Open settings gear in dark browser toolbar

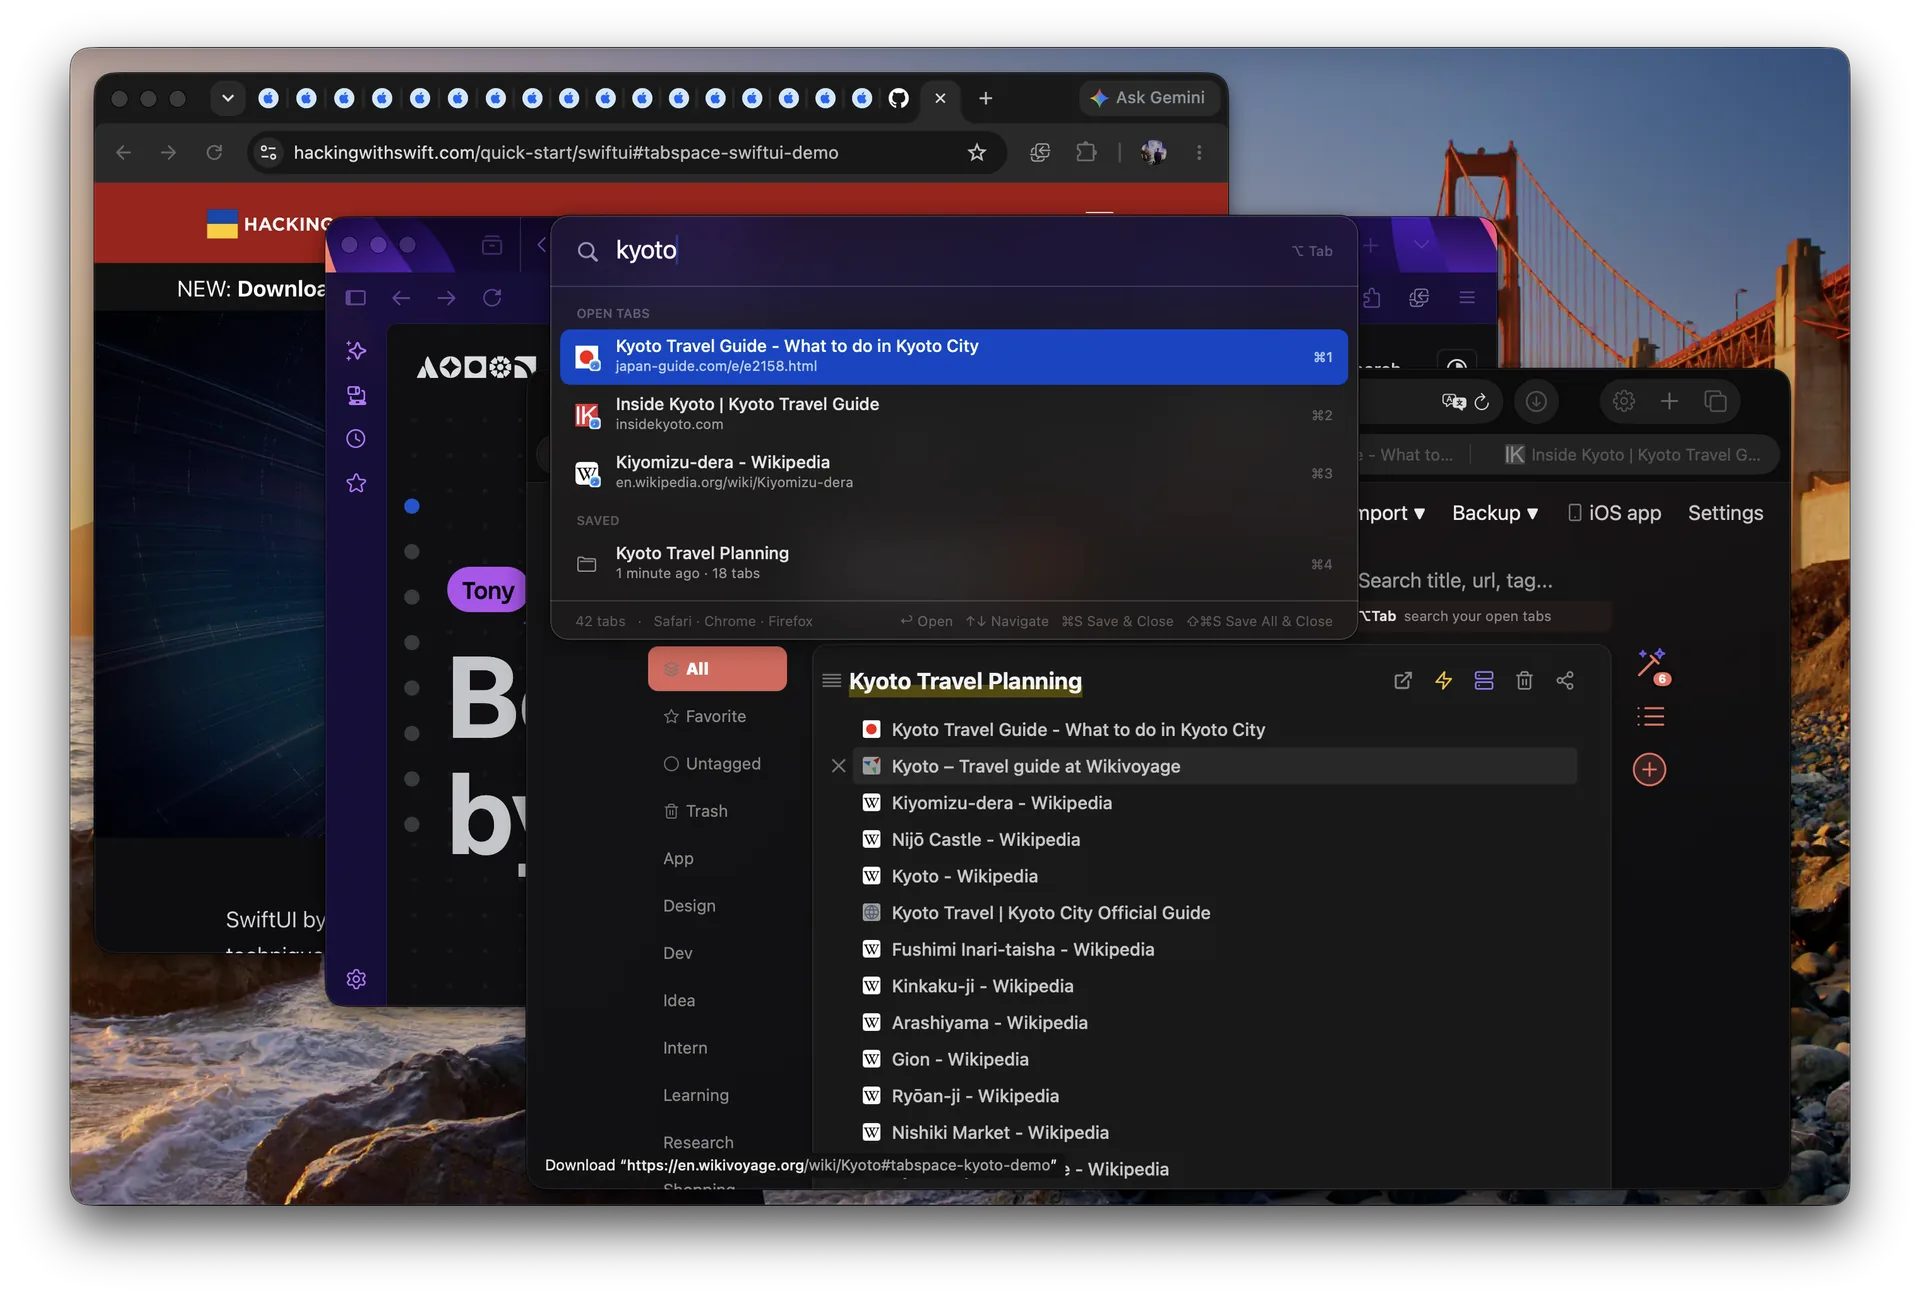coord(1624,401)
